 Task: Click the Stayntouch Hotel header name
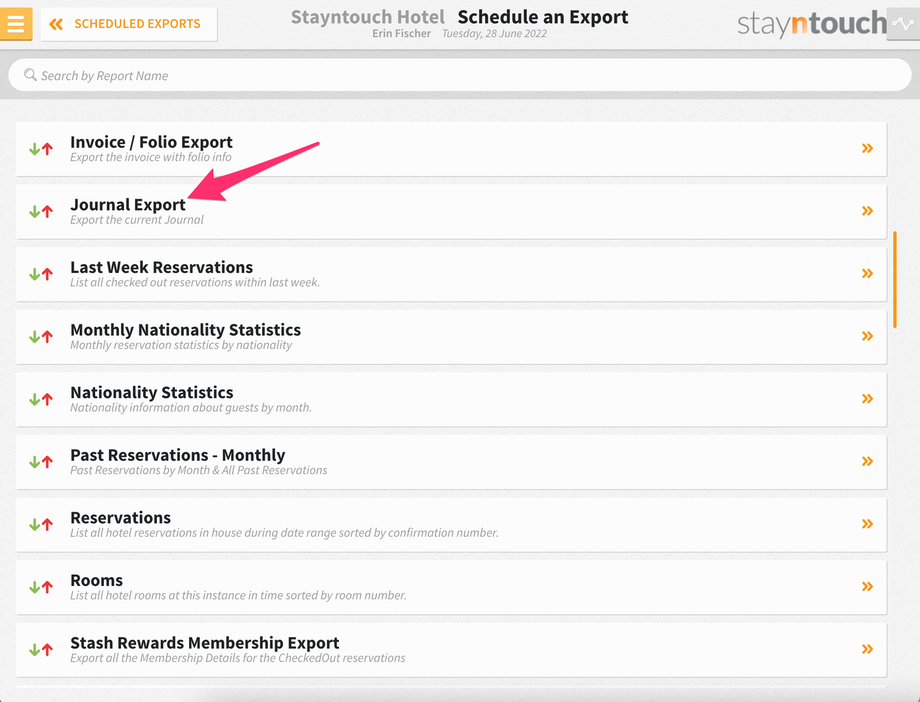[368, 17]
